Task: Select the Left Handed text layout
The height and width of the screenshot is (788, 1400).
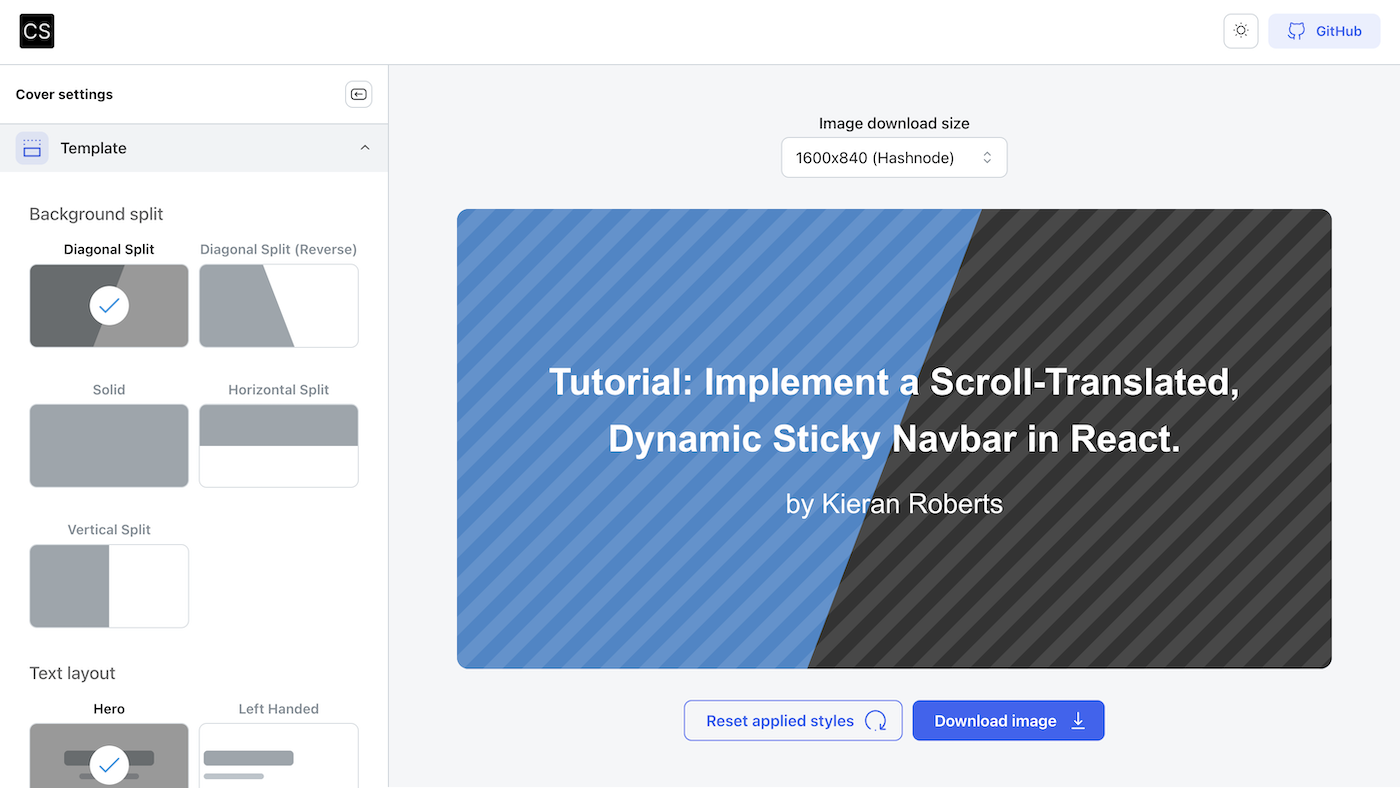Action: 279,755
